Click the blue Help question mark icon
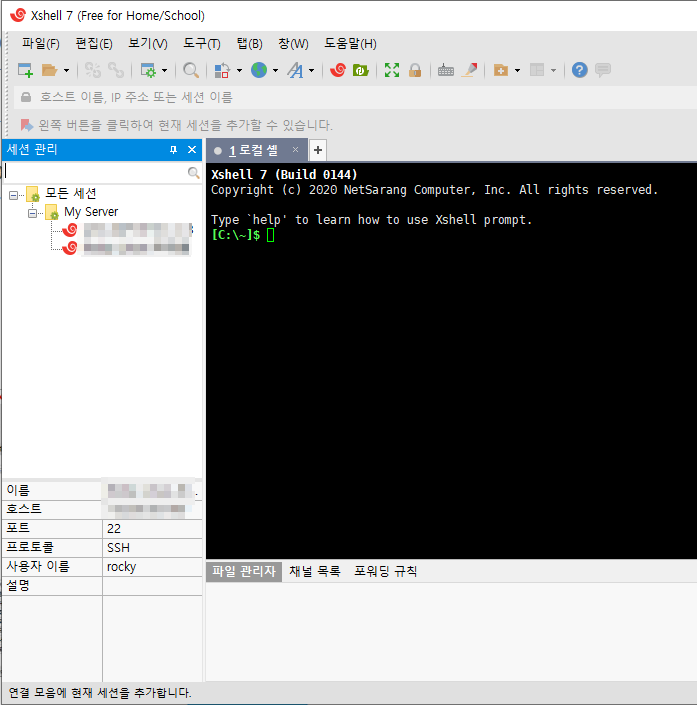697x705 pixels. 580,70
